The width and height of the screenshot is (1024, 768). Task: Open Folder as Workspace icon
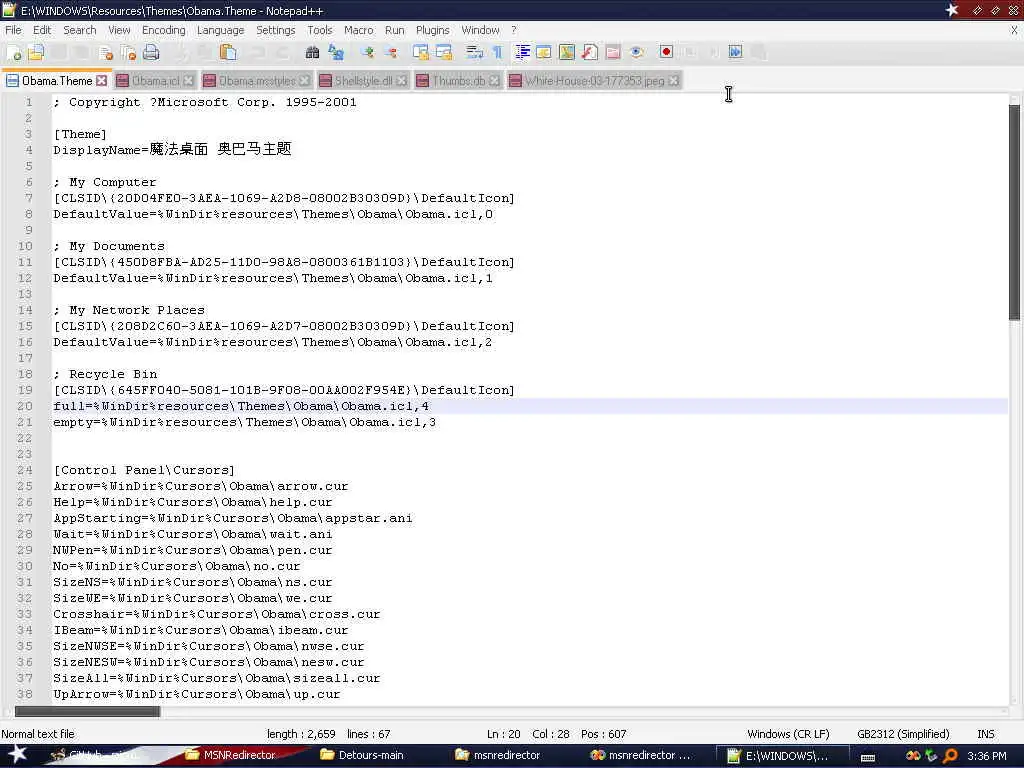point(613,52)
